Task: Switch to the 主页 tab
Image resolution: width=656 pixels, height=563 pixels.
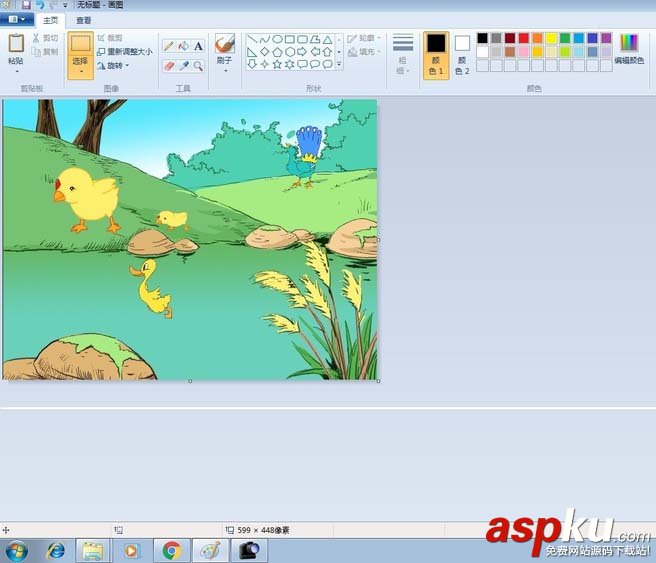Action: pyautogui.click(x=51, y=20)
